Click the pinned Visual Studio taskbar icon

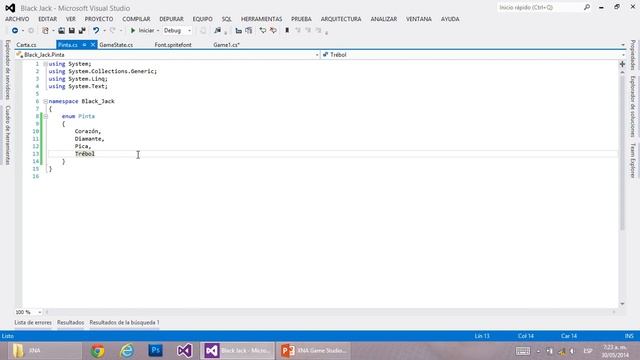coord(184,351)
